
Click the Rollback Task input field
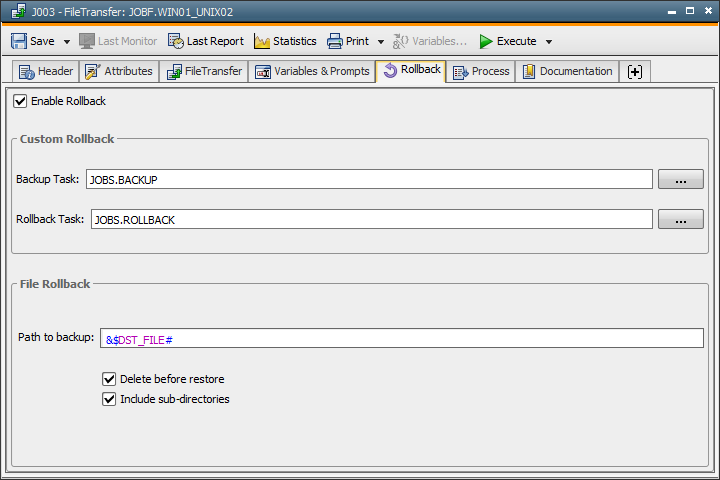coord(371,219)
